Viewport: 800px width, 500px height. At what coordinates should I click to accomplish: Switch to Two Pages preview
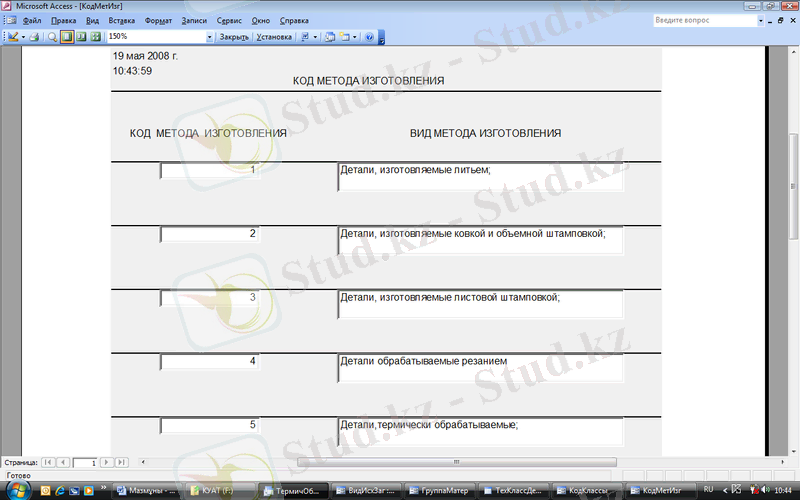(81, 37)
